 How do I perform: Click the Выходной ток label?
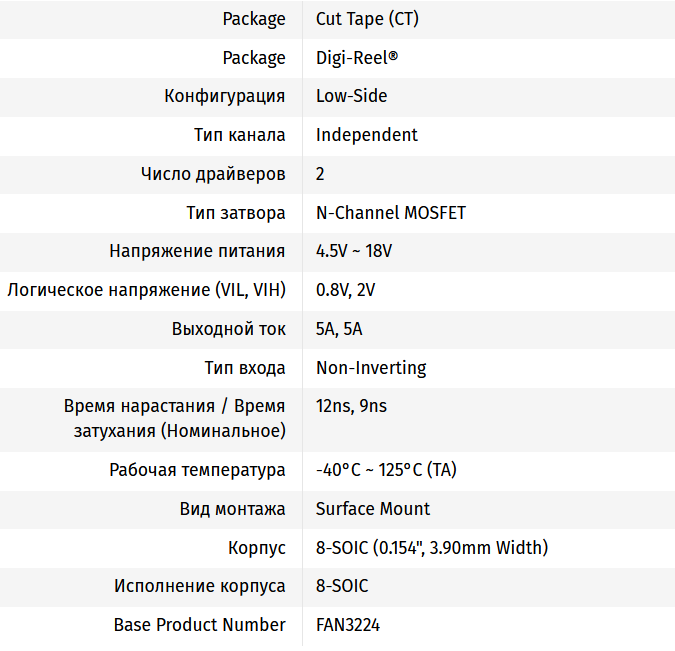point(229,329)
